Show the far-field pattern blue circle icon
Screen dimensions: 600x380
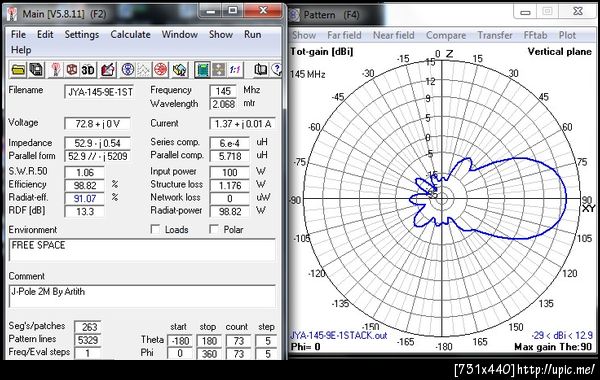[x=128, y=70]
